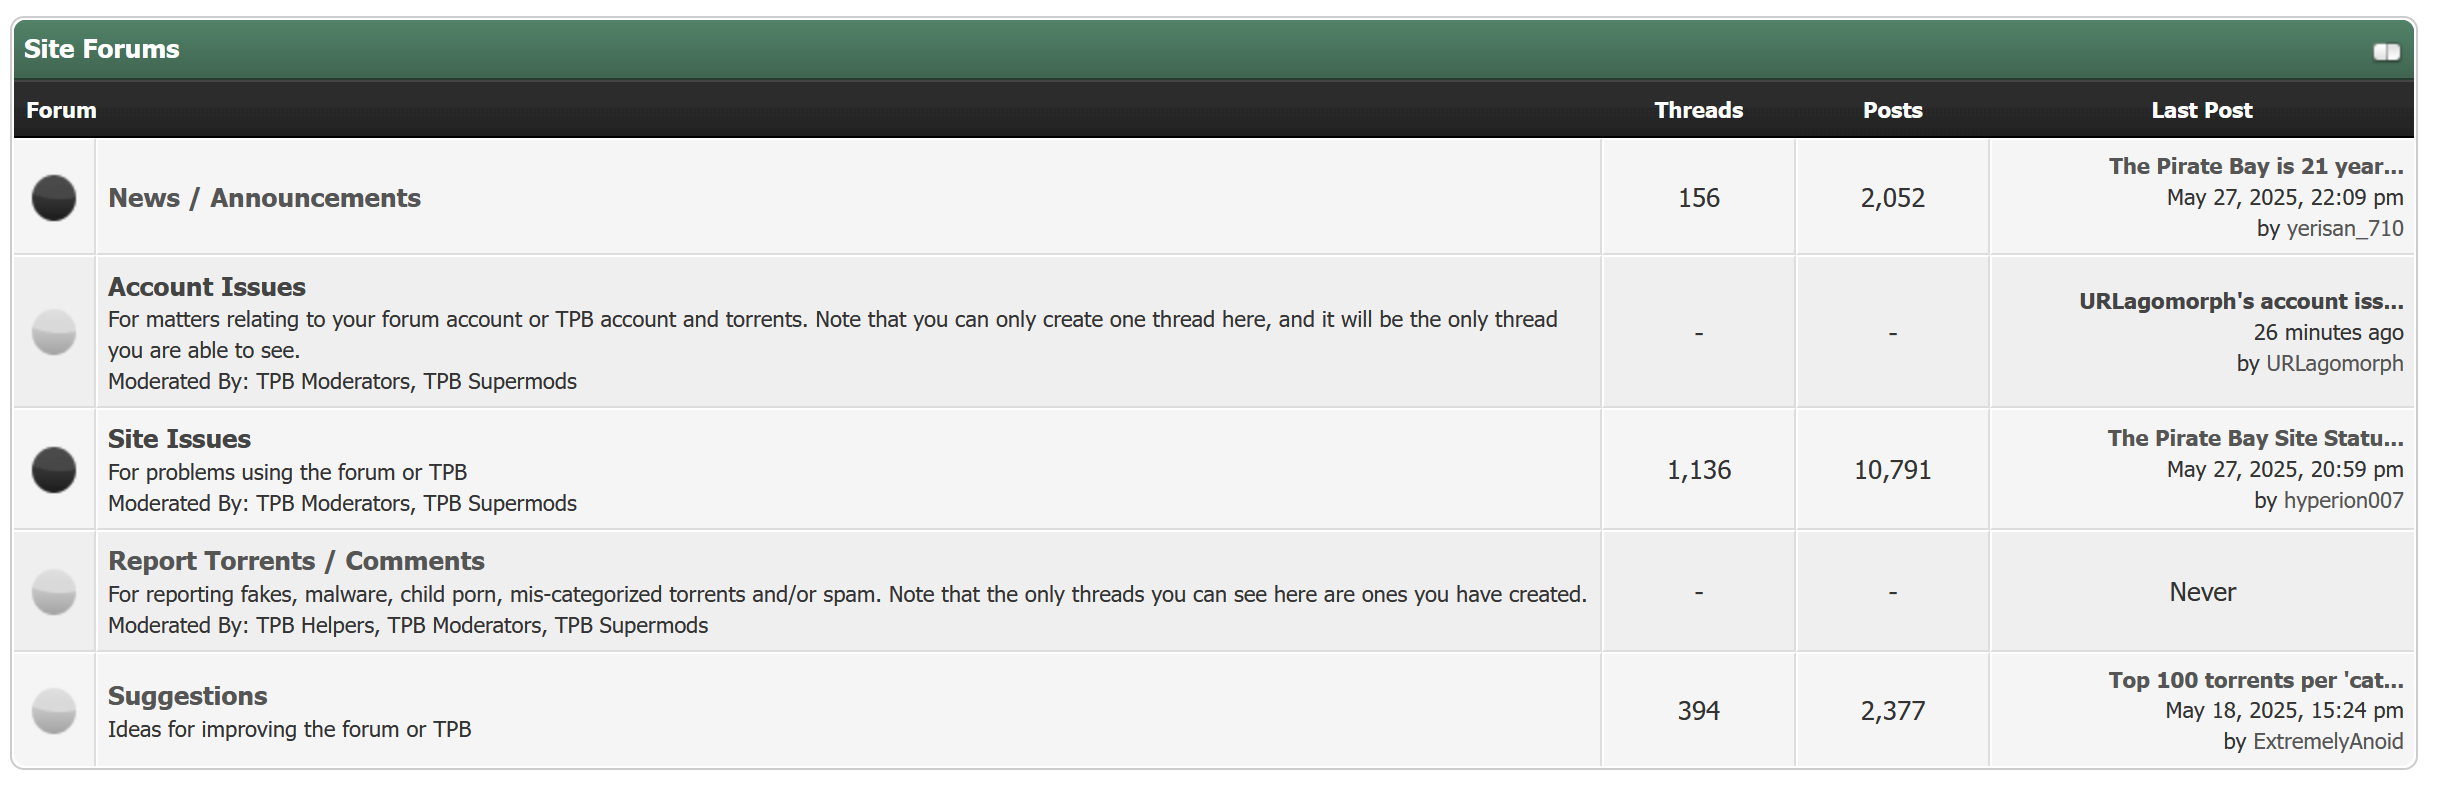2438x787 pixels.
Task: Open last post 'URLagomorph's account iss...'
Action: (x=2240, y=301)
